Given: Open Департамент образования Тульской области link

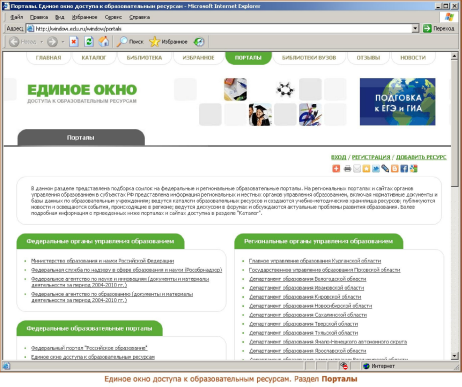Looking at the screenshot, I should [303, 333].
